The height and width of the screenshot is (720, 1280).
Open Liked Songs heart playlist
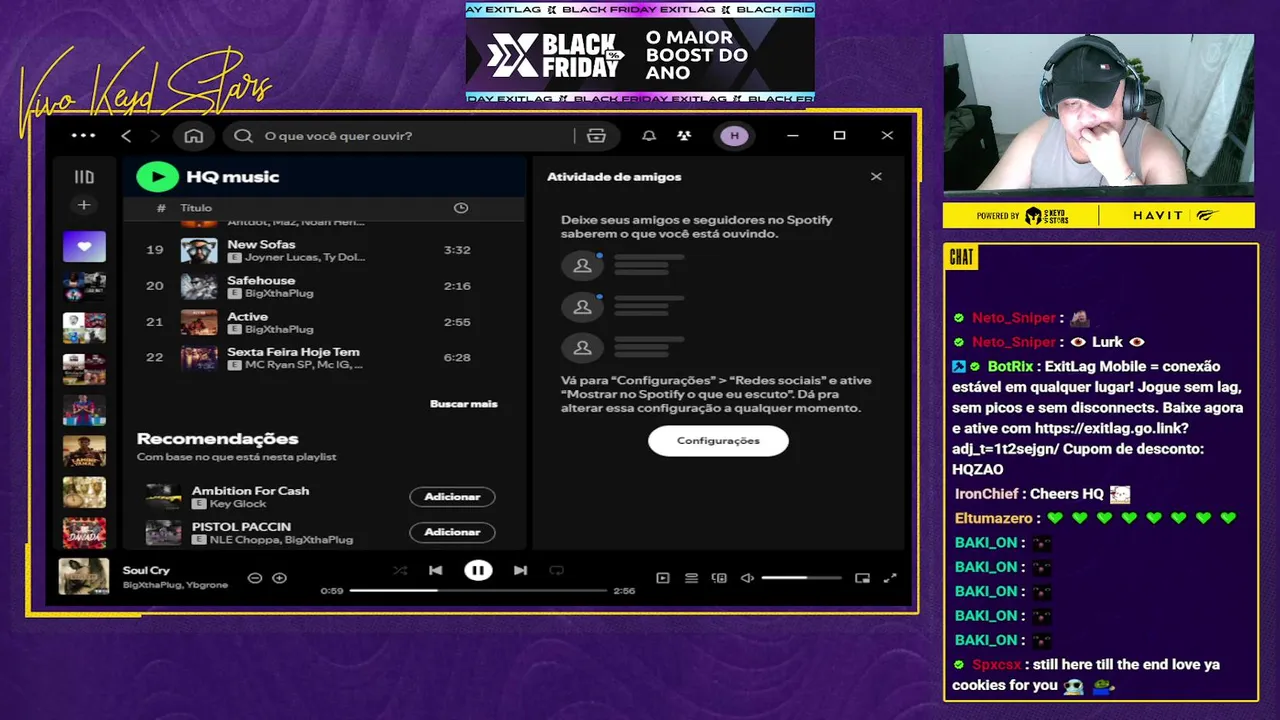click(x=84, y=246)
